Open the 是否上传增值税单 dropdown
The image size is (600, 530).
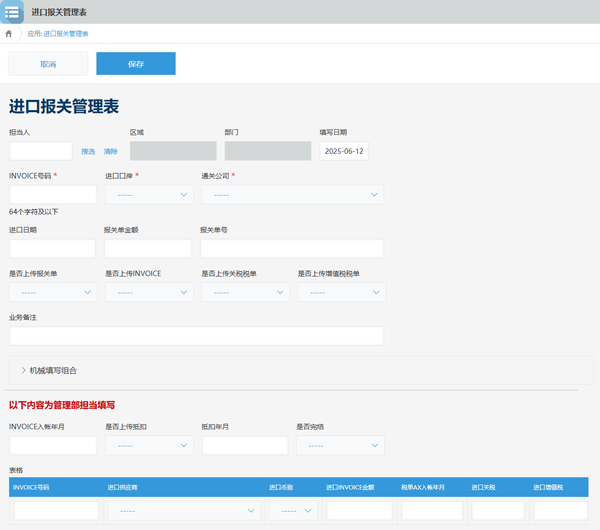(341, 292)
